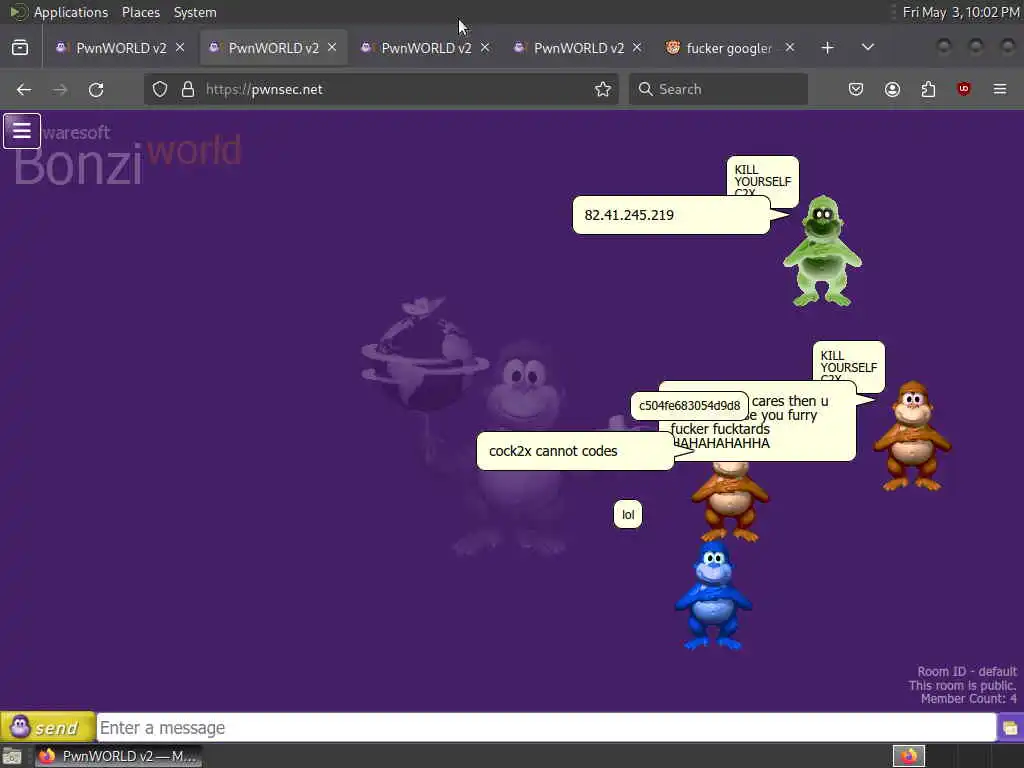
Task: Click the Firefox icon in bottom panel tray
Action: tap(908, 756)
